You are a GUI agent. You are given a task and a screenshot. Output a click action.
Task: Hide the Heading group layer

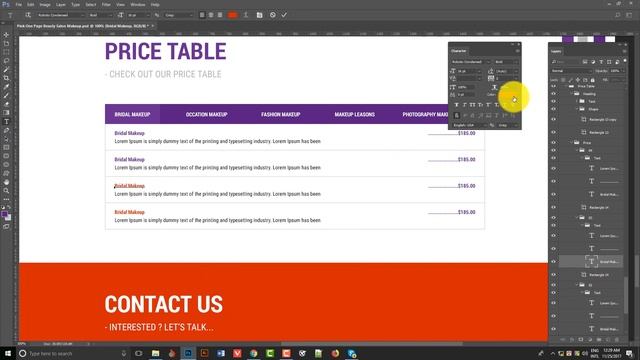pos(553,94)
